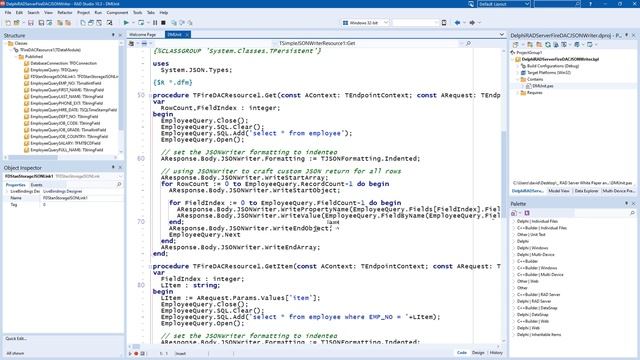
Task: Switch to the Design view tab
Action: 478,353
